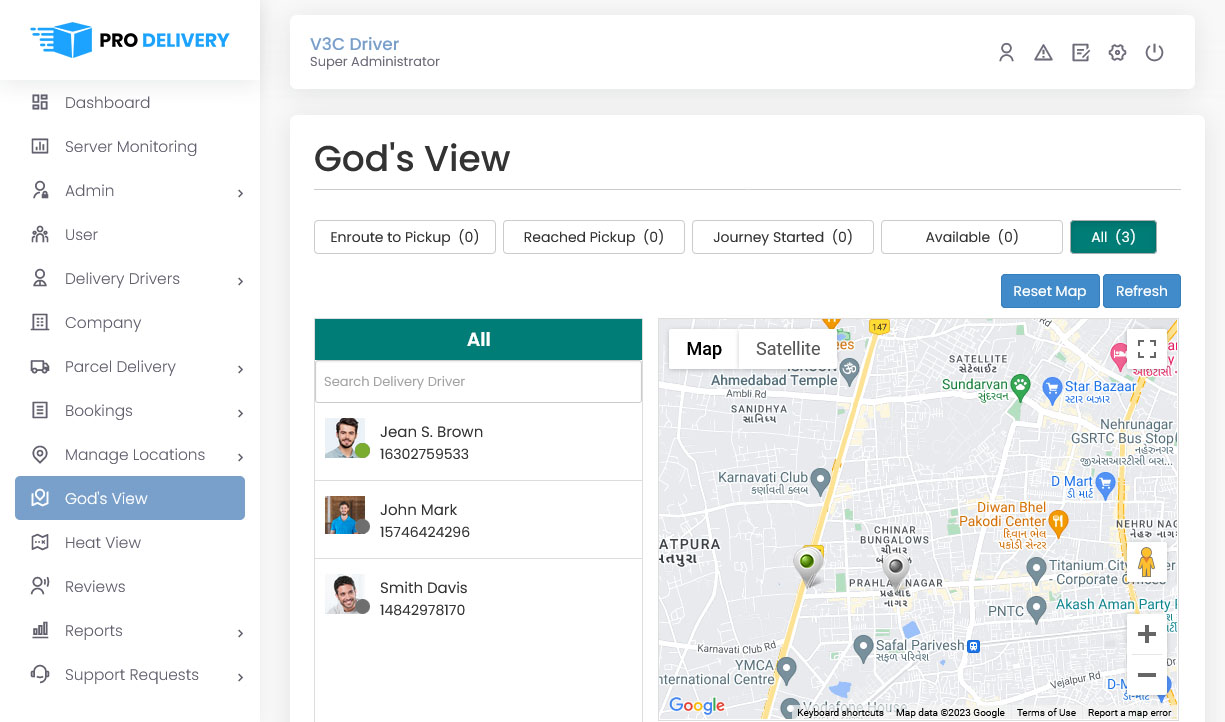The height and width of the screenshot is (722, 1225).
Task: Click the Bookings list icon
Action: pos(40,410)
